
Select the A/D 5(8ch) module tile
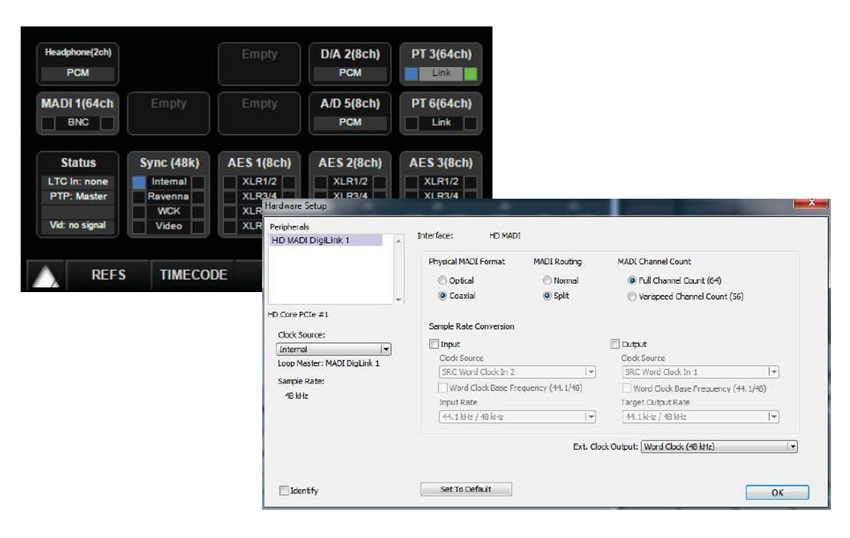tap(350, 113)
